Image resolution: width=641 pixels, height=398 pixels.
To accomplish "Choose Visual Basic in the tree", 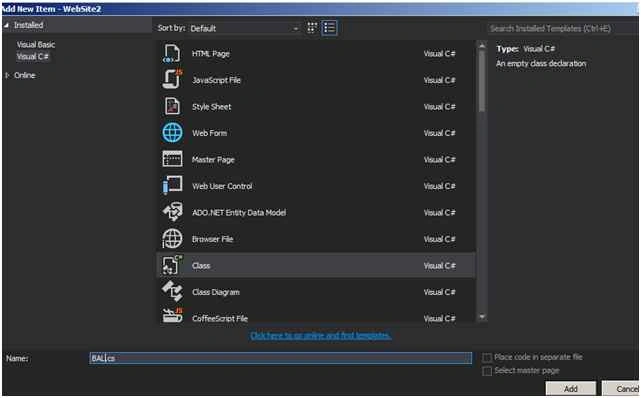I will (36, 45).
